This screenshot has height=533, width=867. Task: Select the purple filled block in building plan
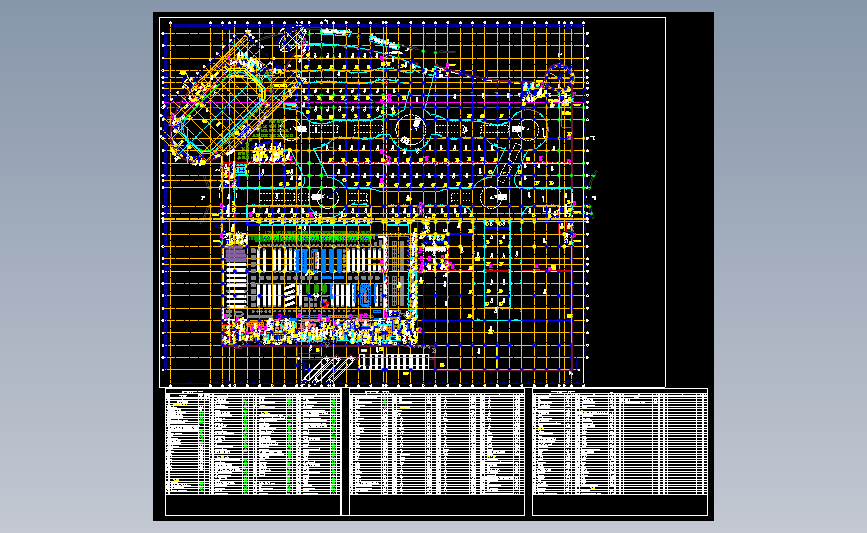(236, 254)
